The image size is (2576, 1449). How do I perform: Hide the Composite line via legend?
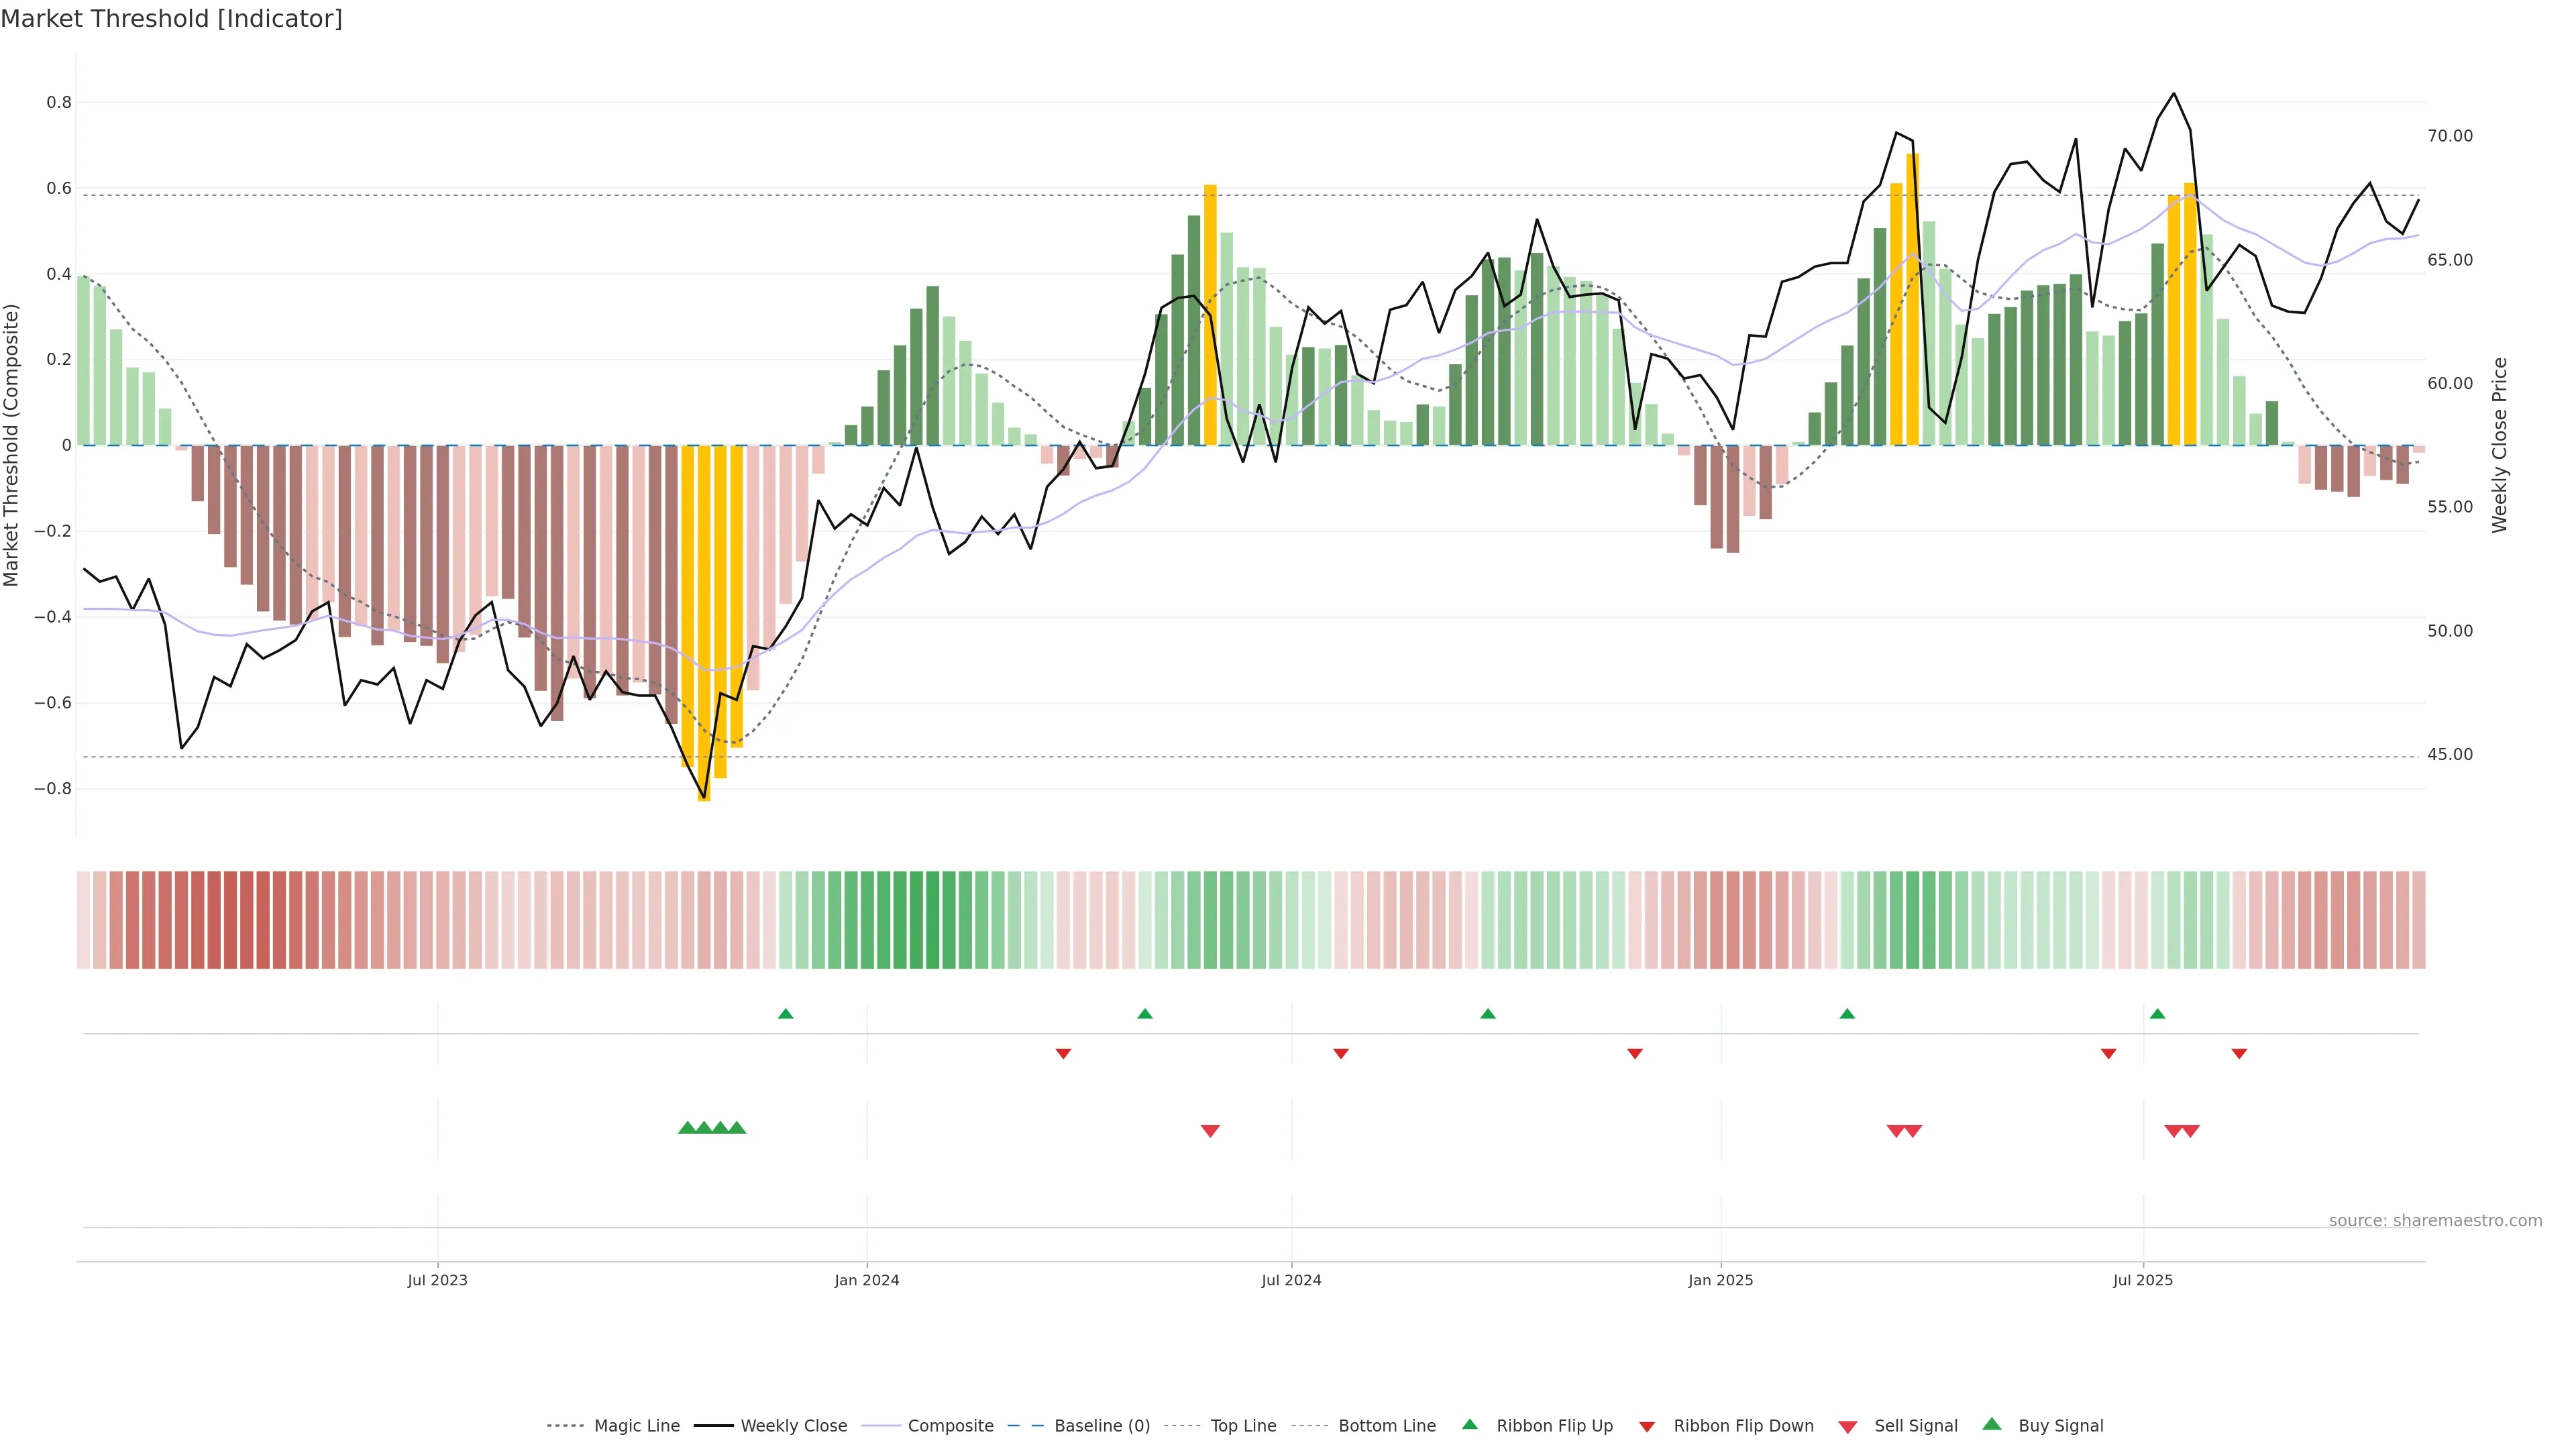click(950, 1426)
